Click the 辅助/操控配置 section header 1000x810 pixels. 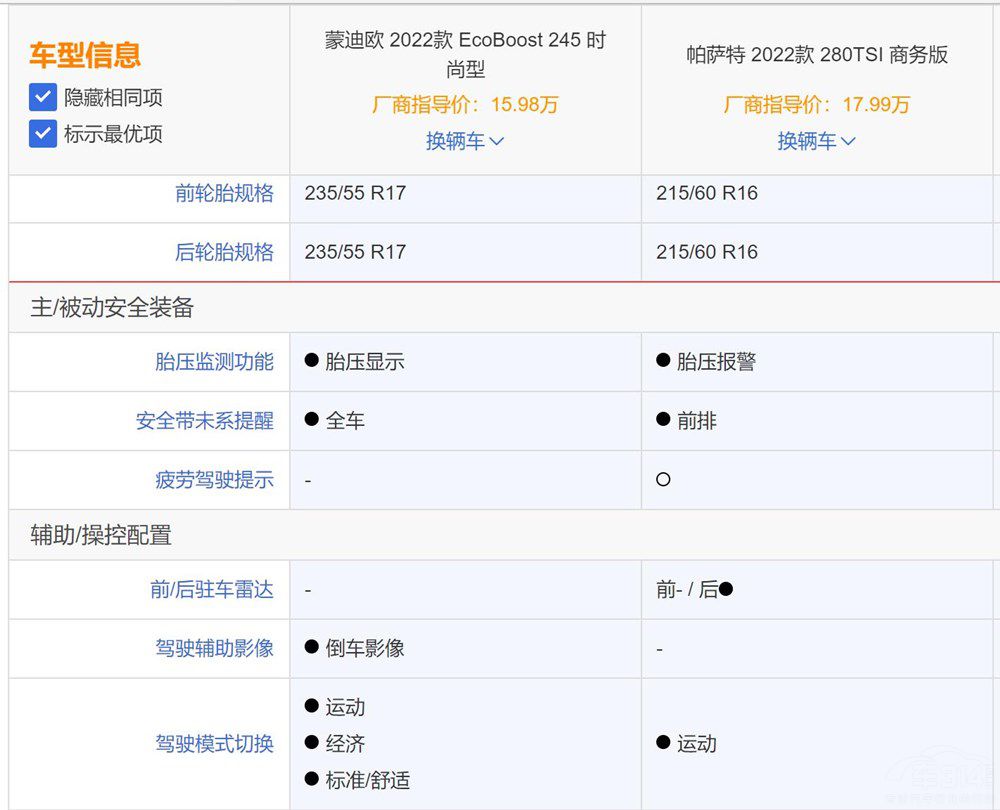pos(101,535)
